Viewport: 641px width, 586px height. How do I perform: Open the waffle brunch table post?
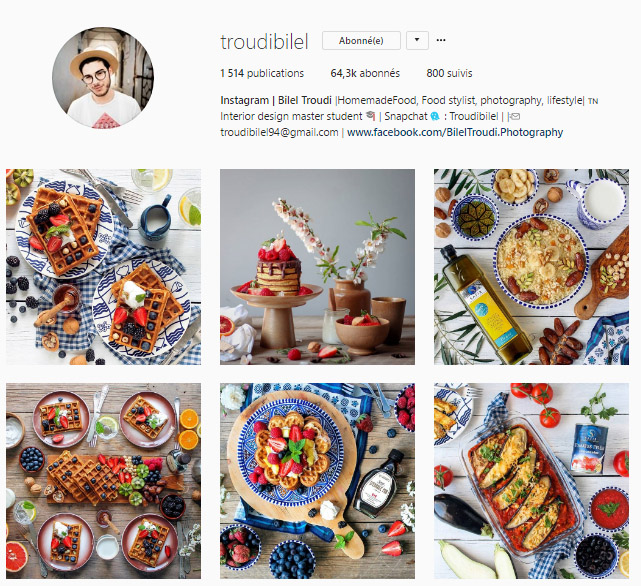[103, 481]
